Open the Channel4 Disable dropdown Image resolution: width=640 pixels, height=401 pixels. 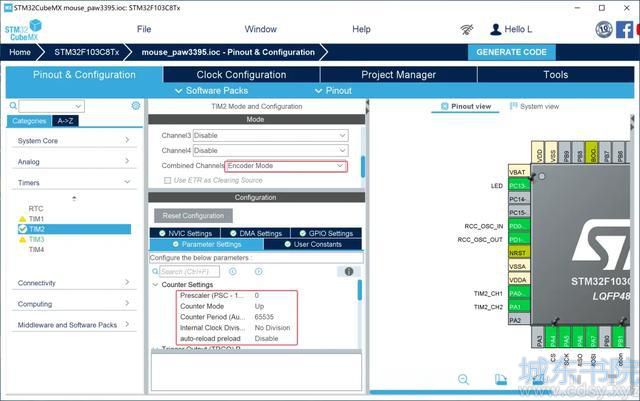(270, 151)
